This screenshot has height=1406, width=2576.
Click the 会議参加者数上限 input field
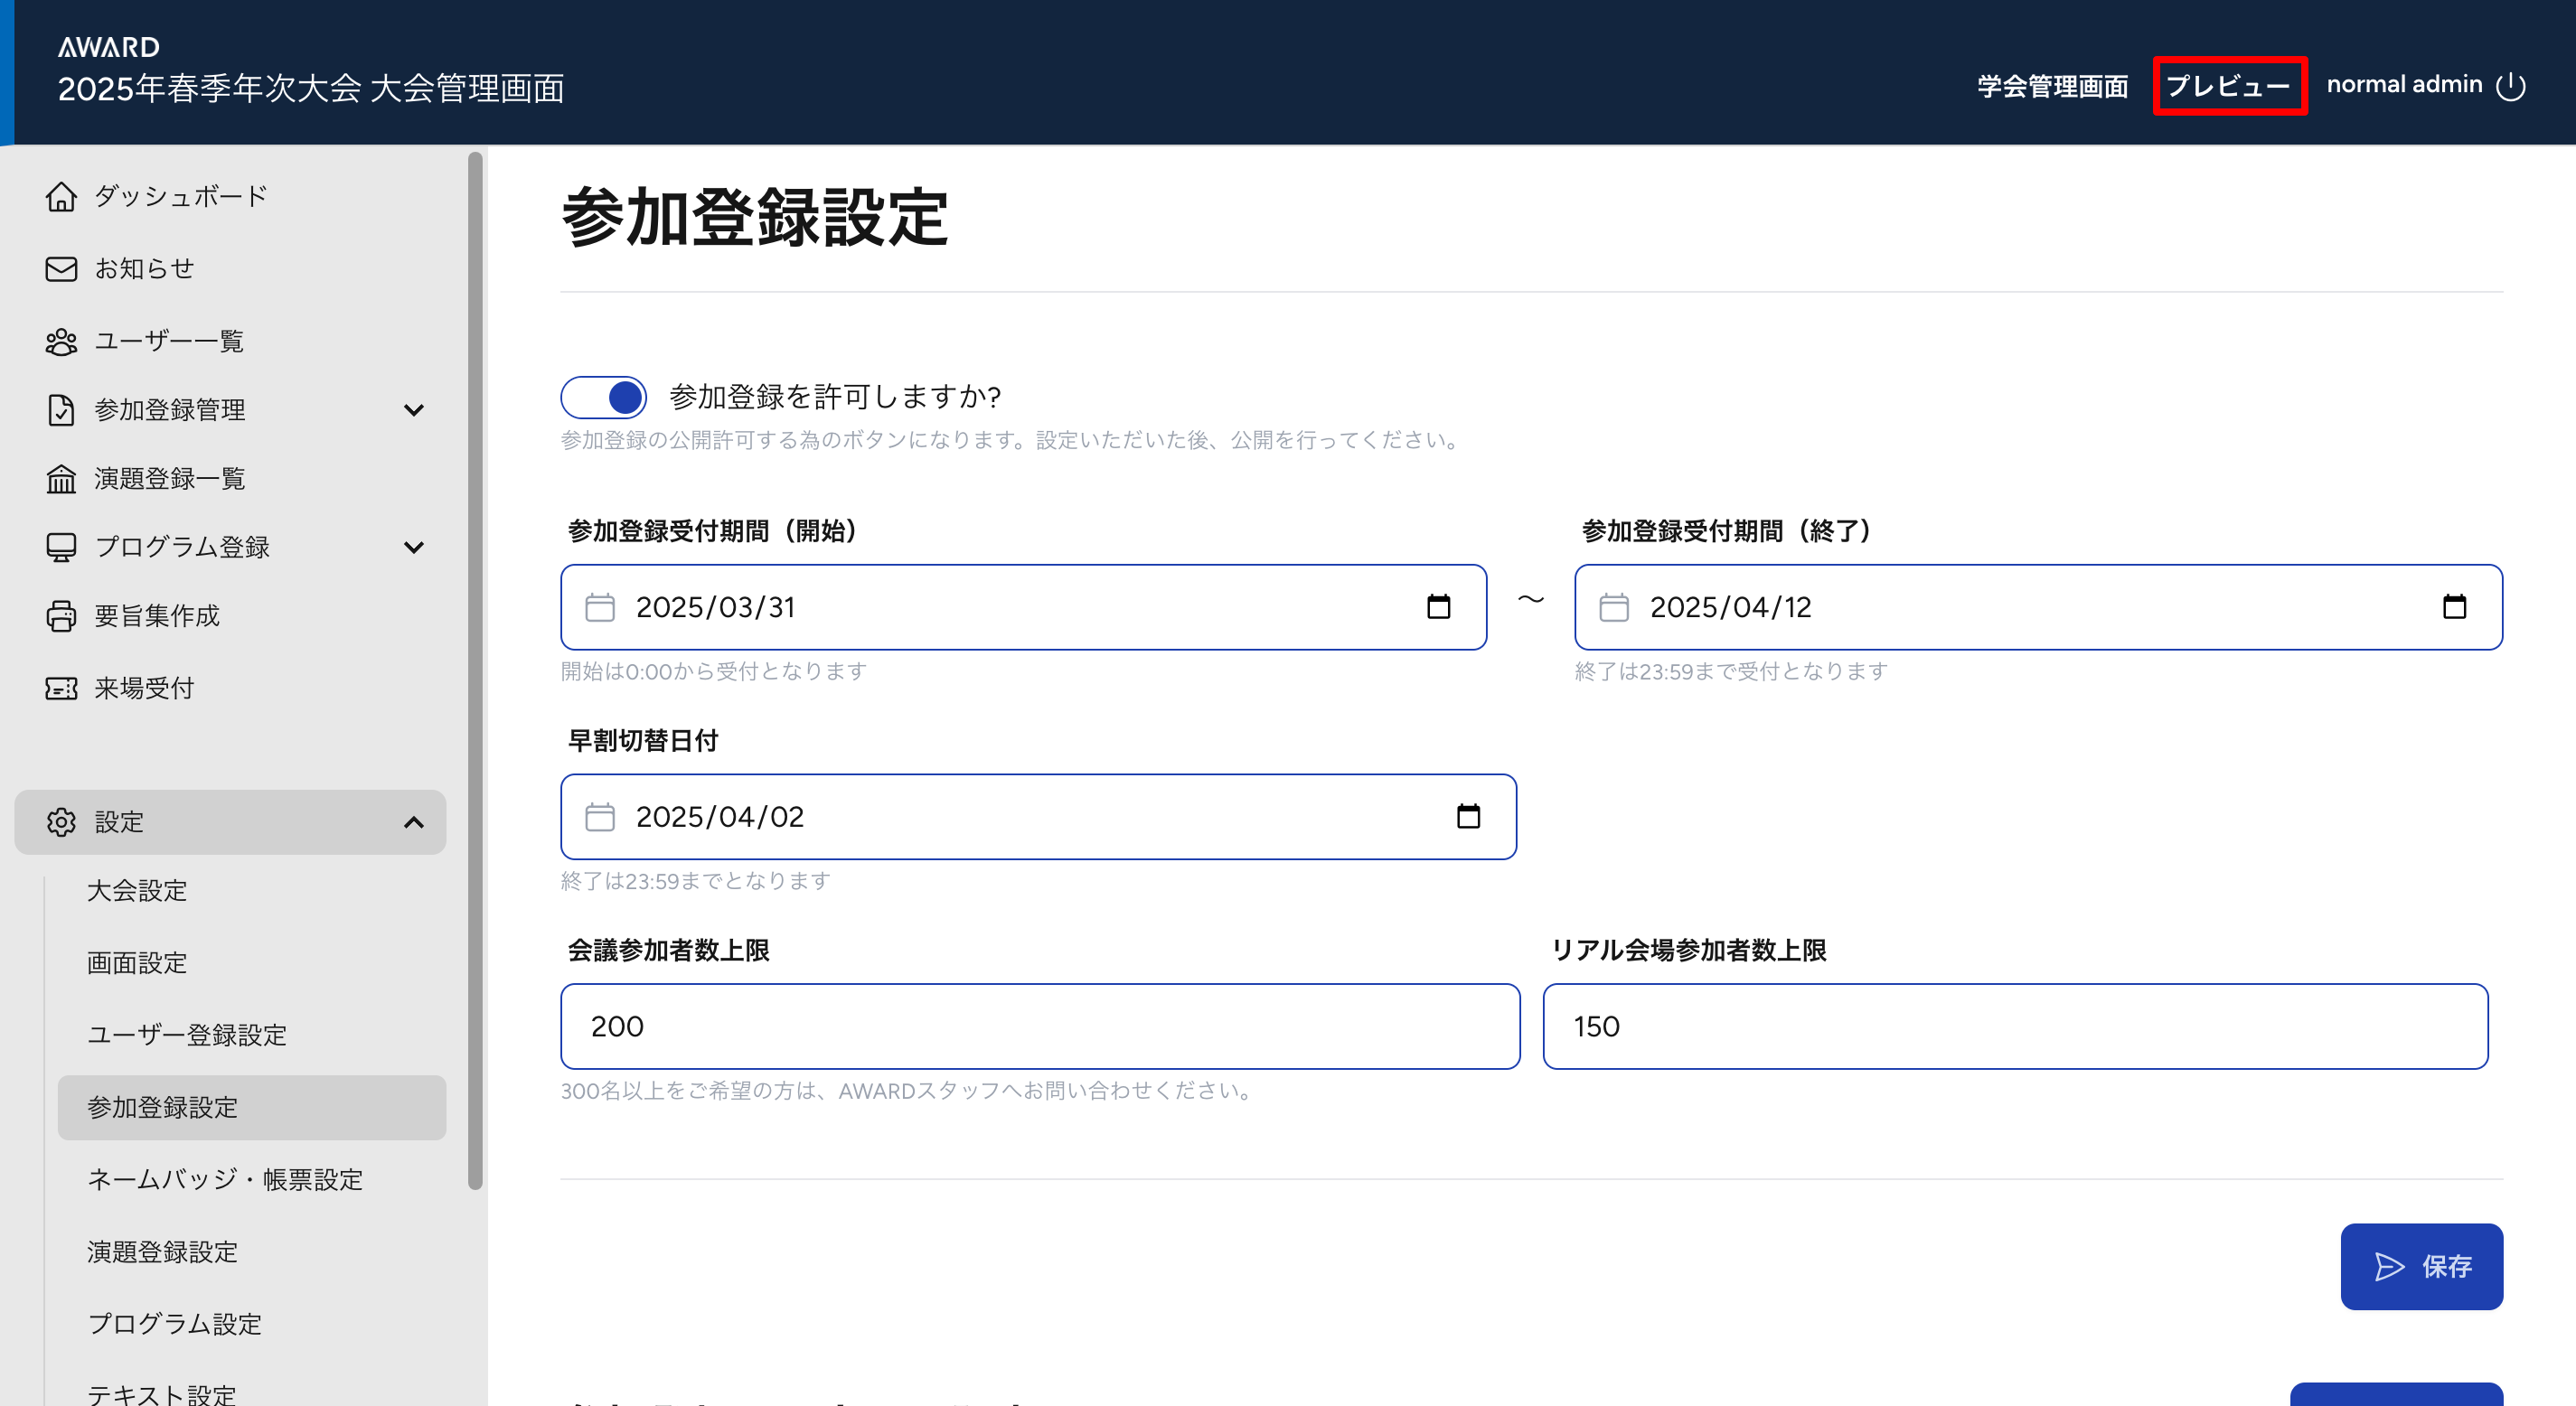(x=1039, y=1026)
